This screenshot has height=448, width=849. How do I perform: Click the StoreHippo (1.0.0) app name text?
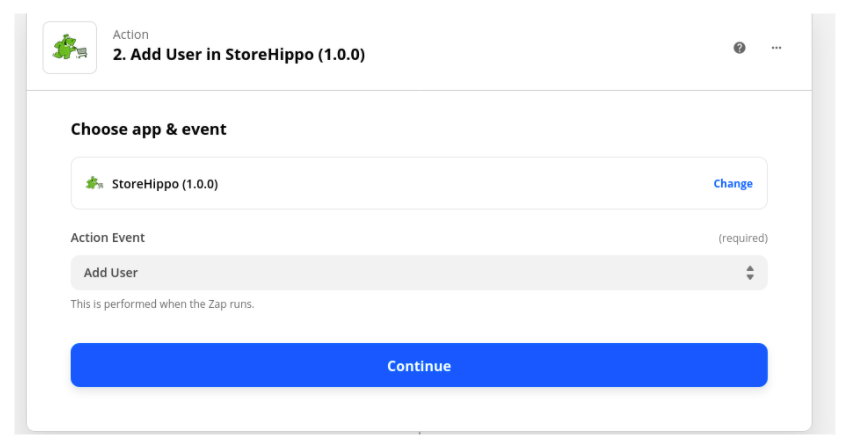click(165, 184)
